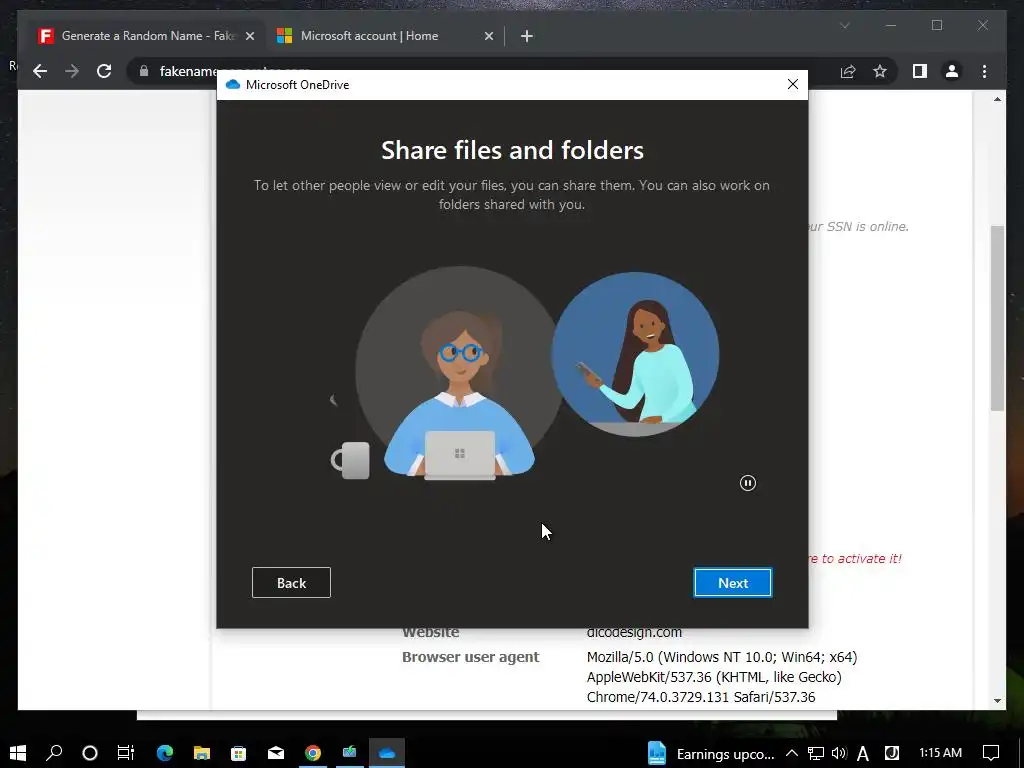Open Microsoft Store from the taskbar
The height and width of the screenshot is (768, 1024).
[238, 753]
